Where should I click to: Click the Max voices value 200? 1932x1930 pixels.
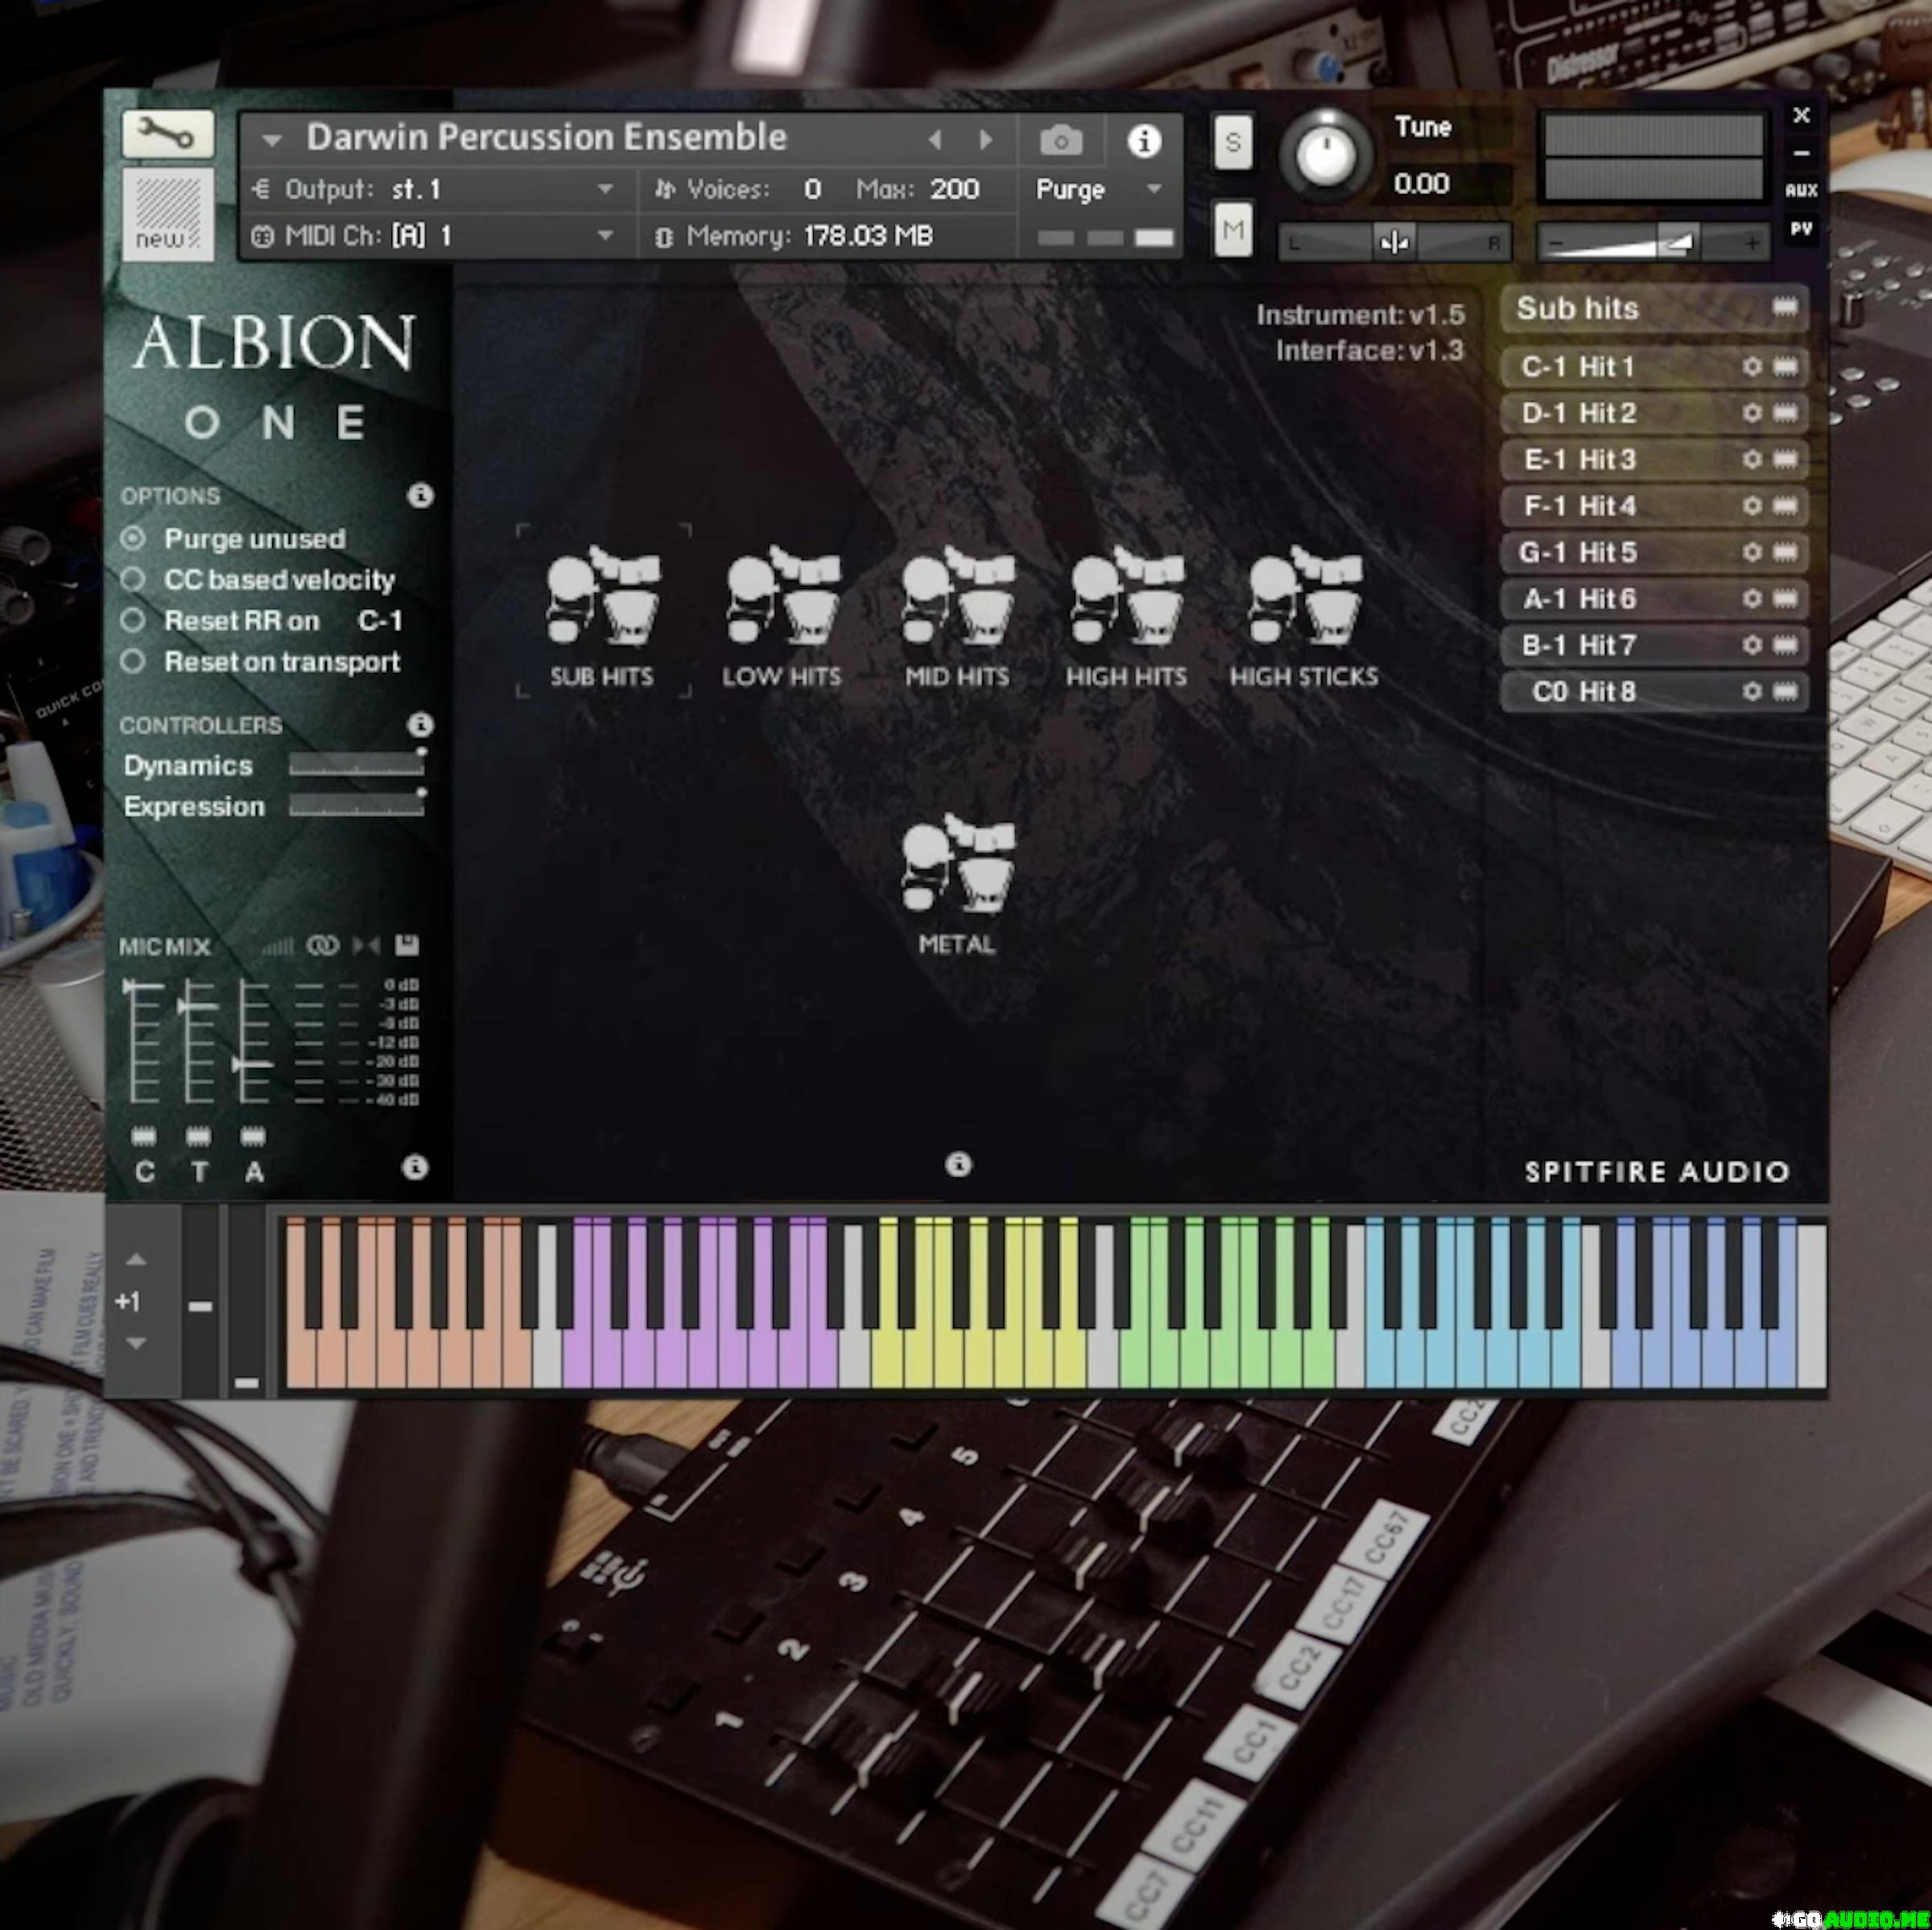pos(954,189)
